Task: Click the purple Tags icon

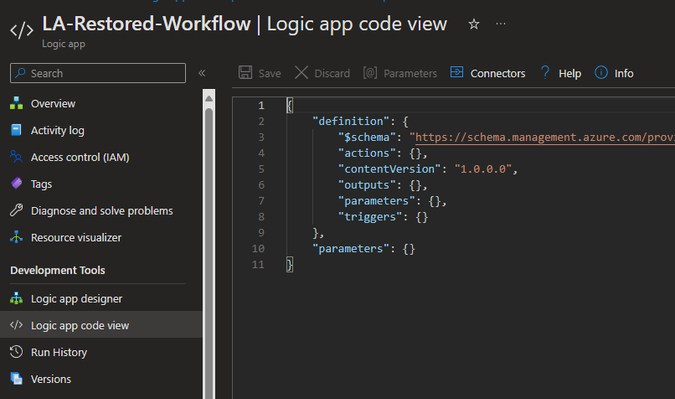Action: [x=16, y=183]
